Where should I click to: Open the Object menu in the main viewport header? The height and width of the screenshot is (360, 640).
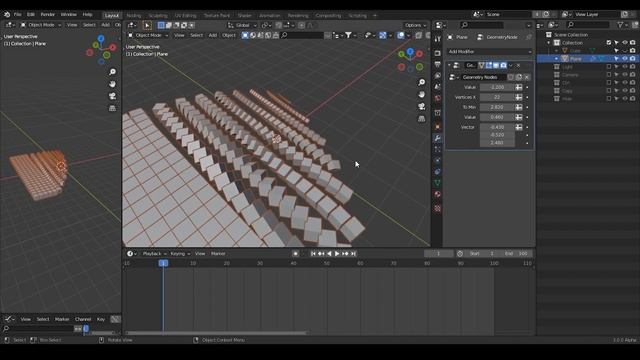tap(229, 36)
